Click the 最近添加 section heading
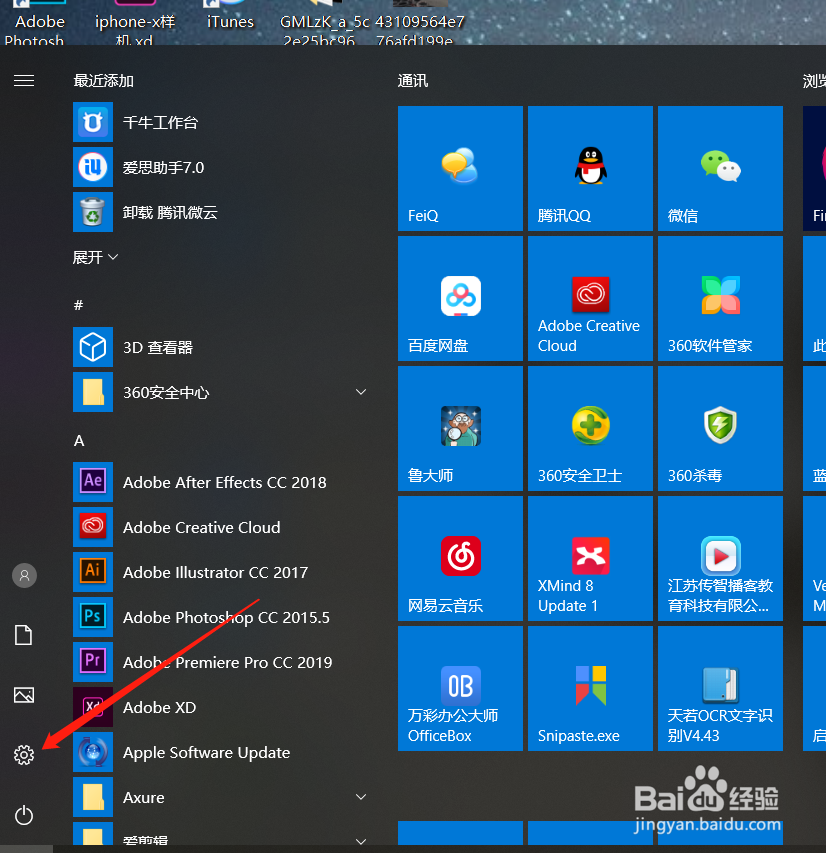This screenshot has height=853, width=826. pyautogui.click(x=103, y=81)
